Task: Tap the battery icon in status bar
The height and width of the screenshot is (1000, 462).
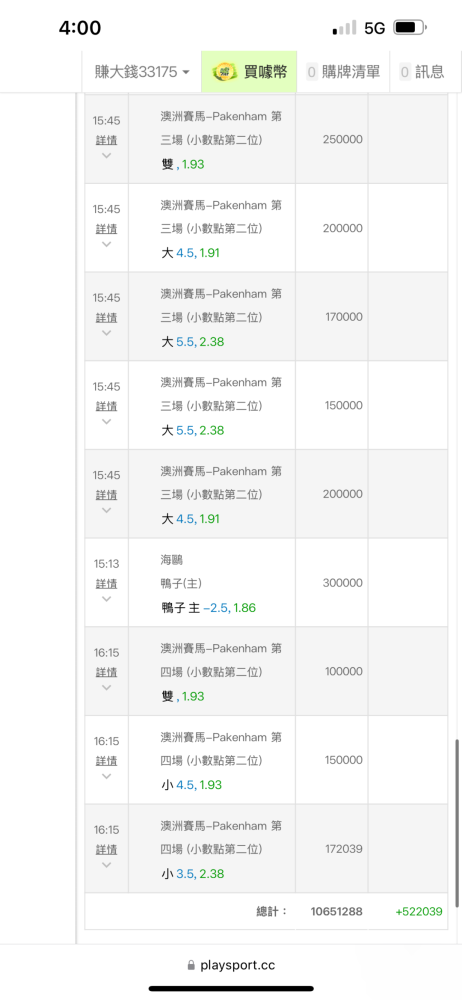Action: (x=410, y=27)
